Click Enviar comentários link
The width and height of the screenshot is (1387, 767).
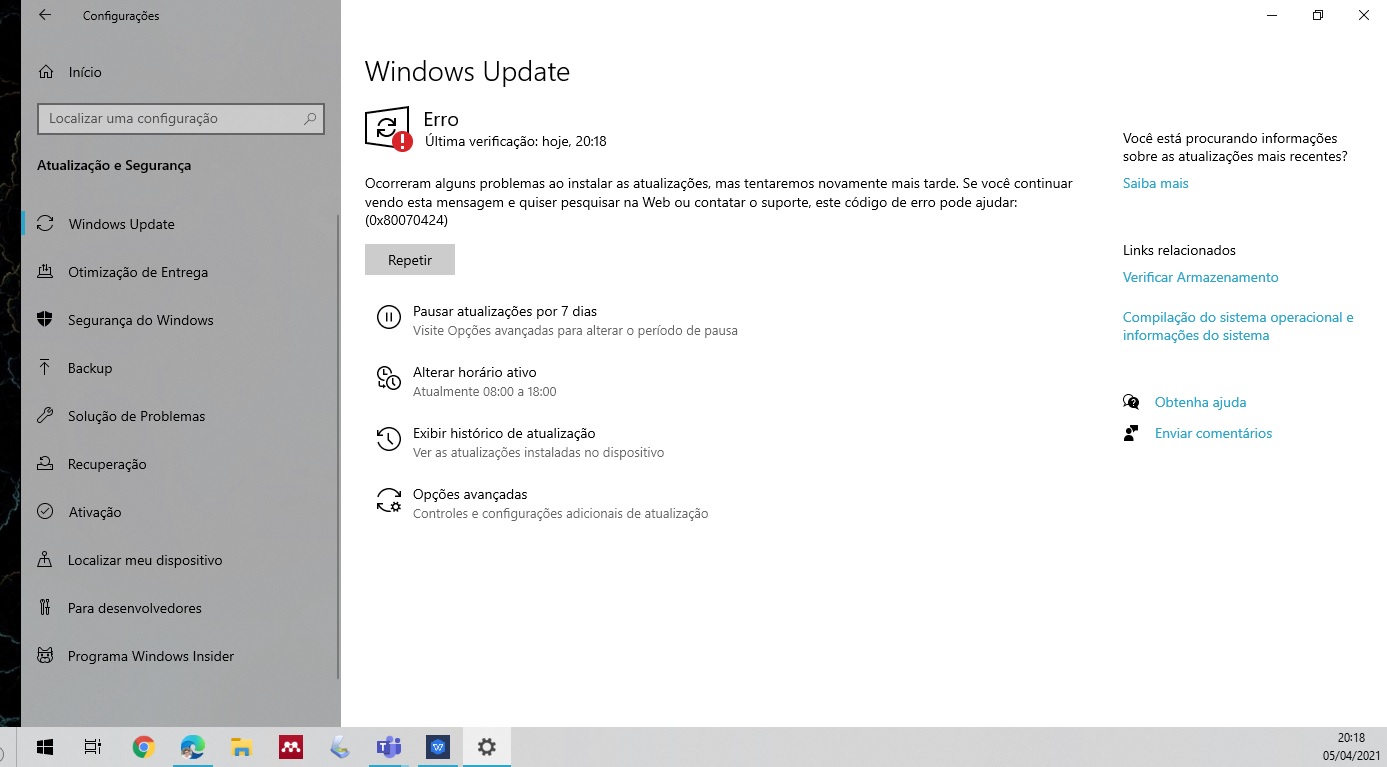point(1213,433)
